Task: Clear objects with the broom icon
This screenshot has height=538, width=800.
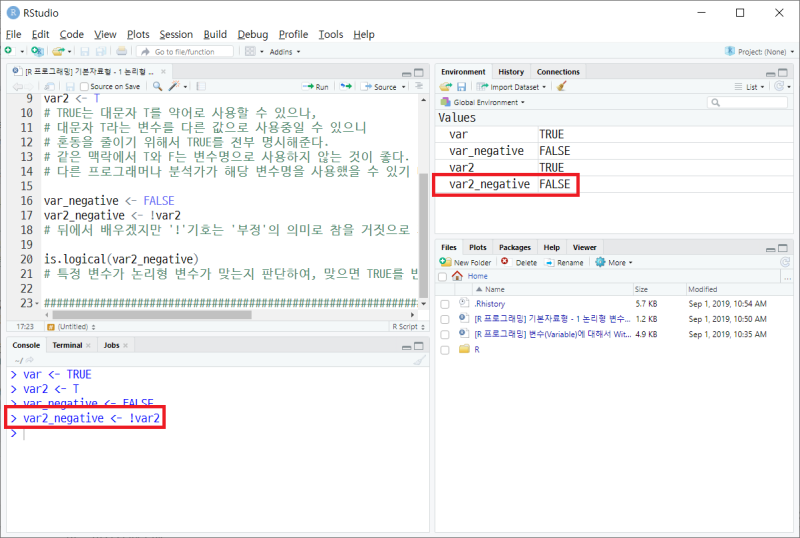Action: [x=561, y=86]
